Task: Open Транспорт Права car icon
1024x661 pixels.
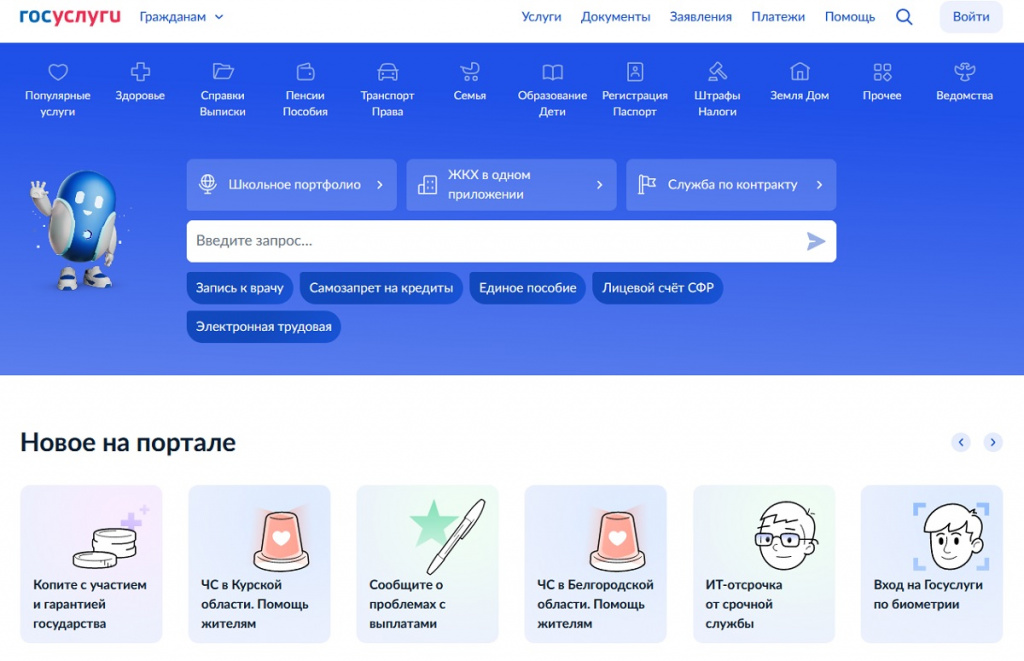Action: tap(387, 71)
